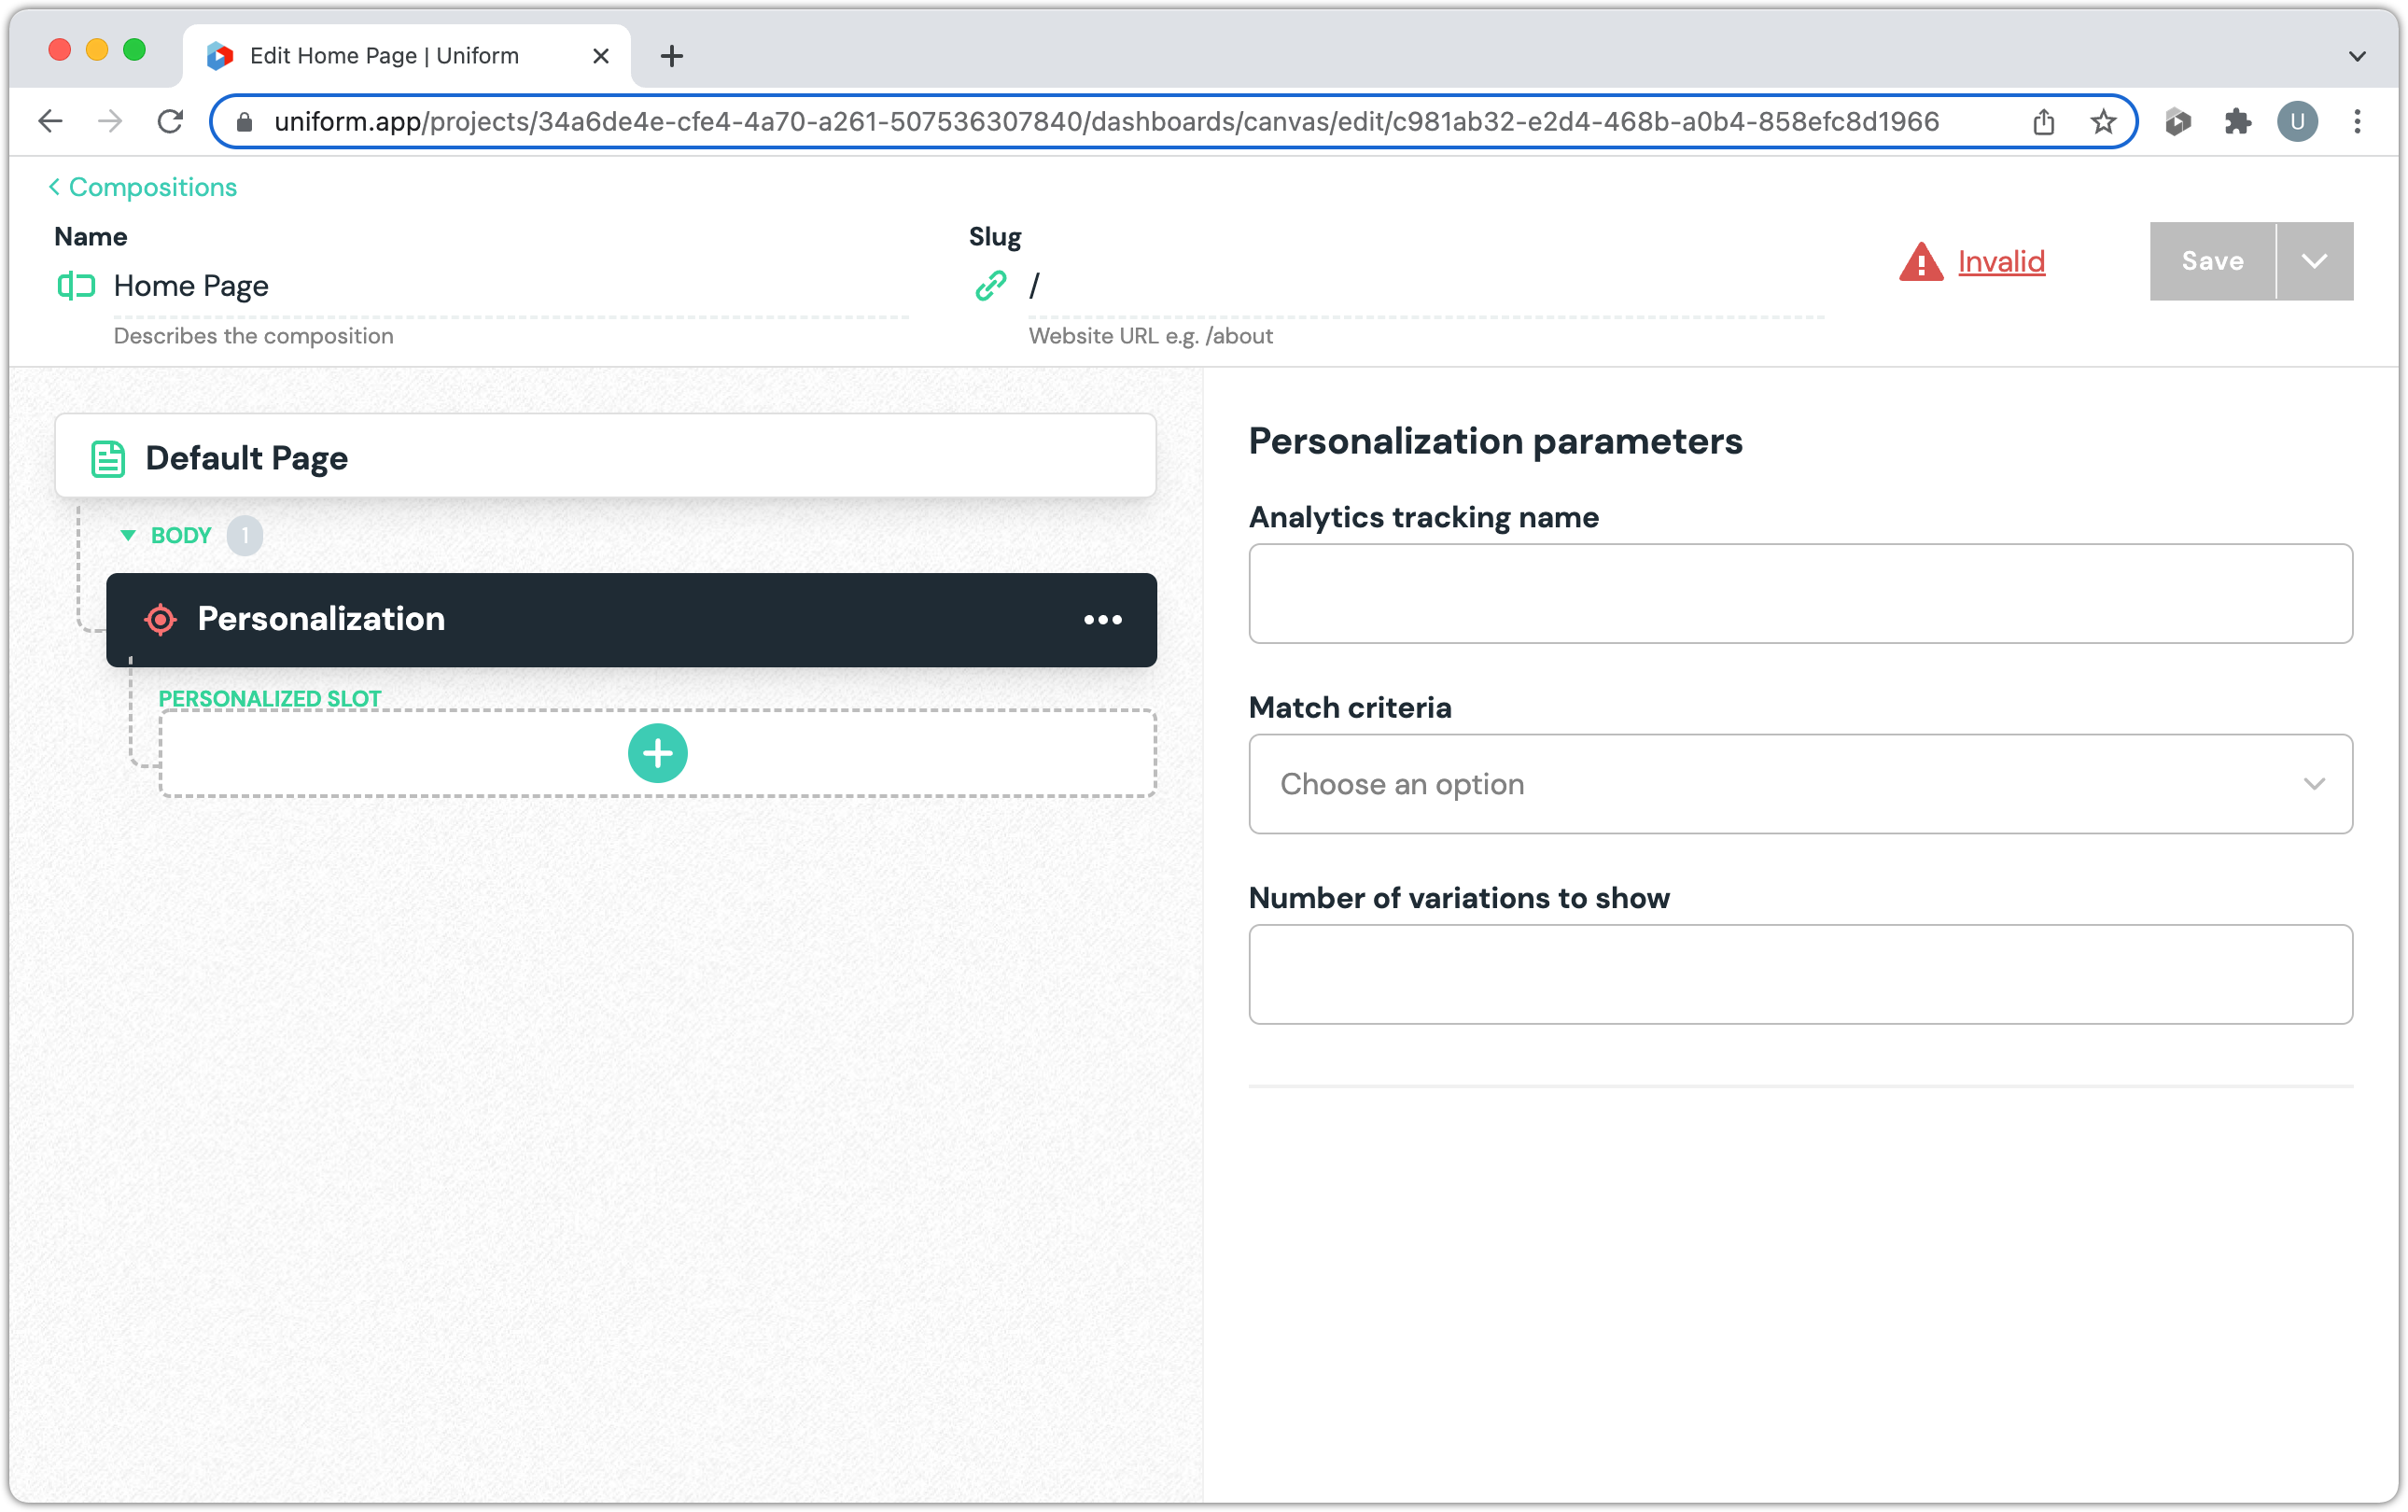The height and width of the screenshot is (1512, 2408).
Task: Click the slug link icon
Action: [990, 286]
